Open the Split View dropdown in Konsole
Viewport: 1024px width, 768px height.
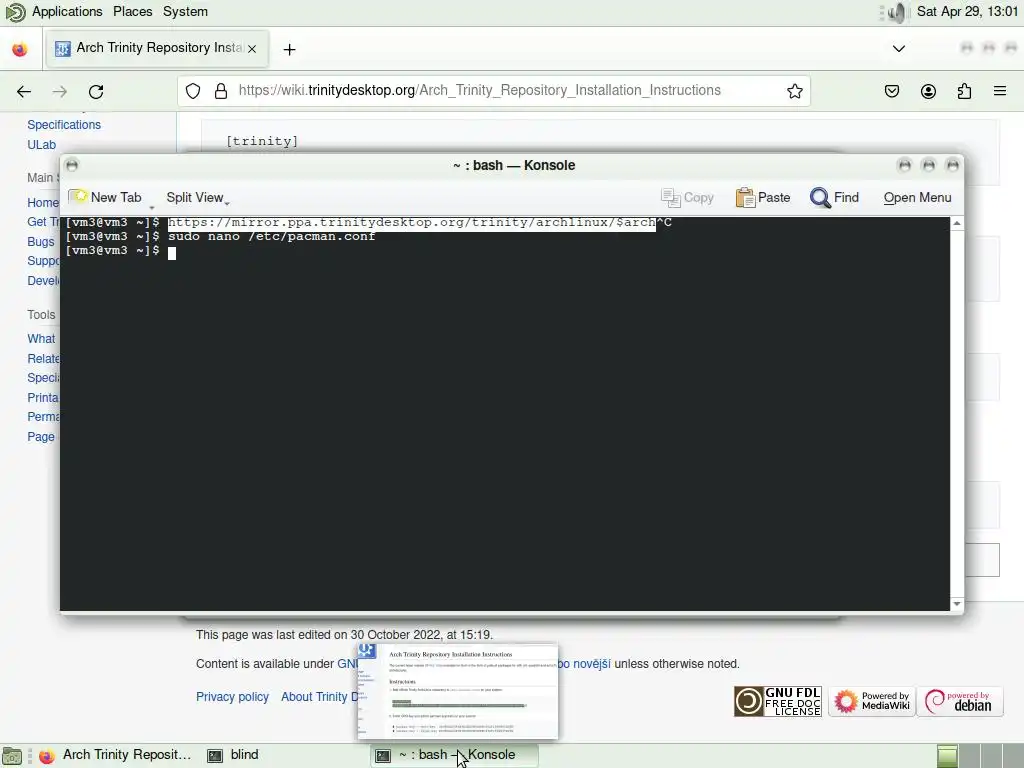click(x=197, y=197)
